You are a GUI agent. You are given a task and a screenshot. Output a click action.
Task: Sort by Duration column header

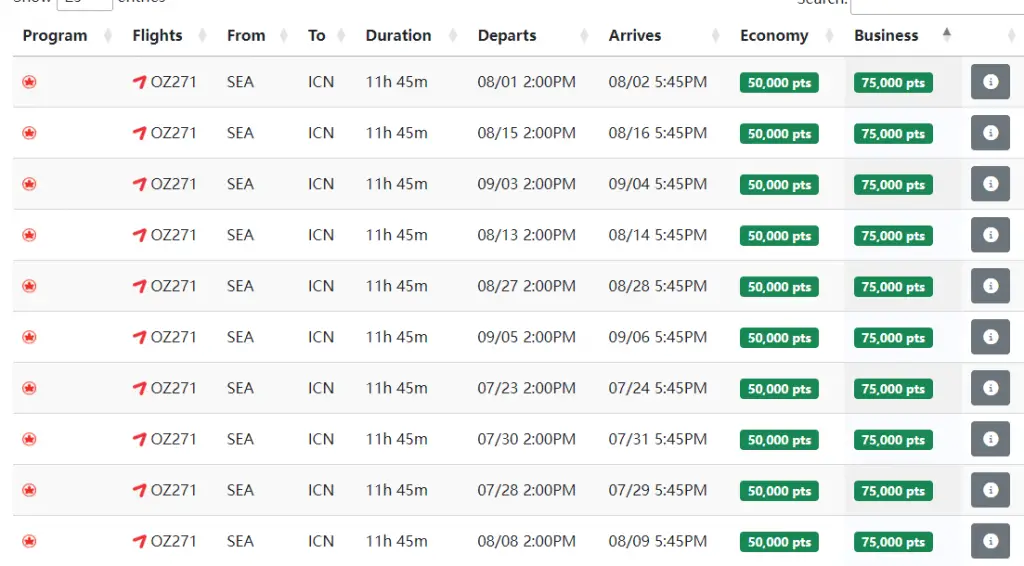(x=398, y=35)
